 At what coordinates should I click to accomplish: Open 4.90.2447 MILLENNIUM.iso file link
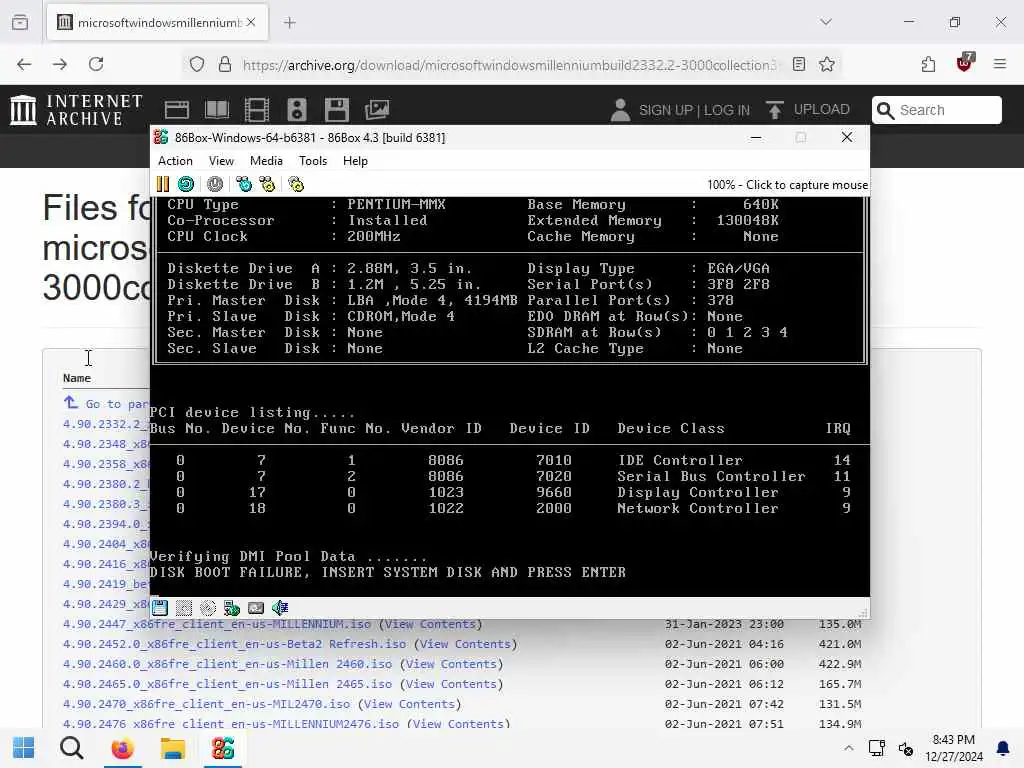click(217, 624)
